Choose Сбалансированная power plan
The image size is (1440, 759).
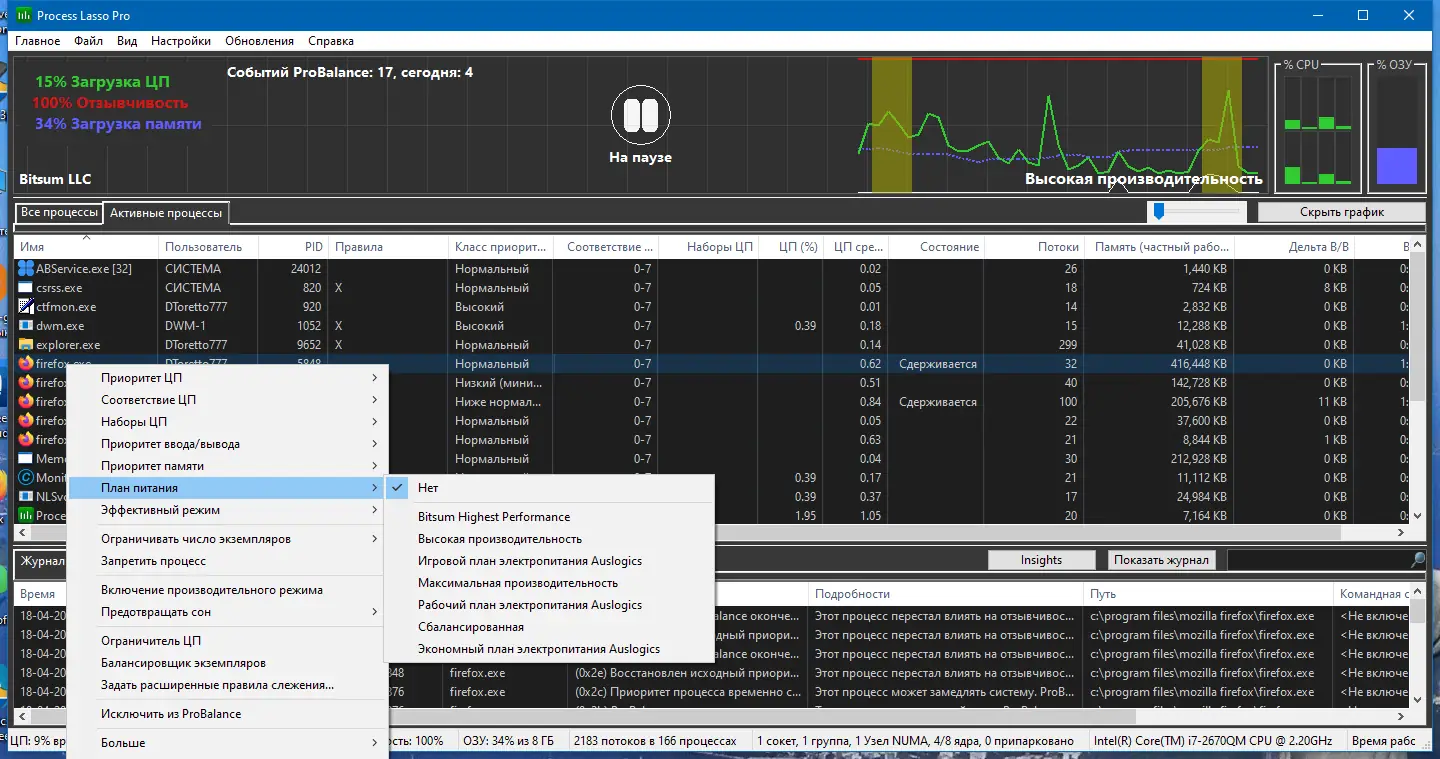point(470,627)
